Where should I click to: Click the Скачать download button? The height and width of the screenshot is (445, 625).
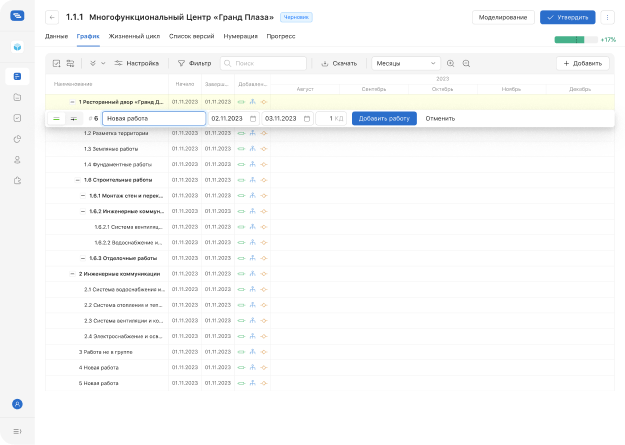(x=338, y=63)
